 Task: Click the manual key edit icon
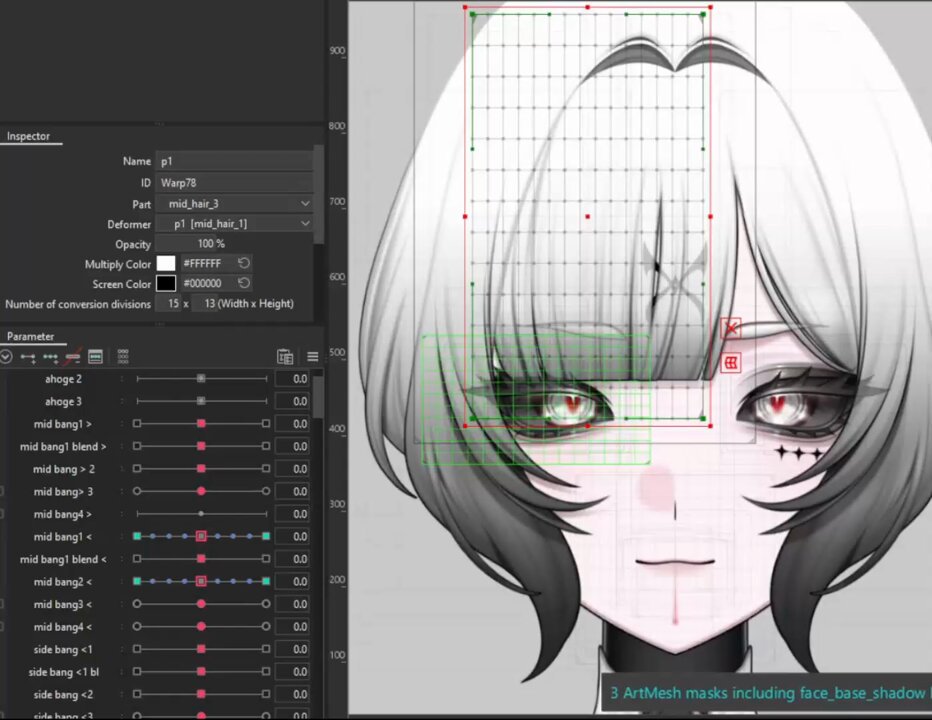coord(95,357)
